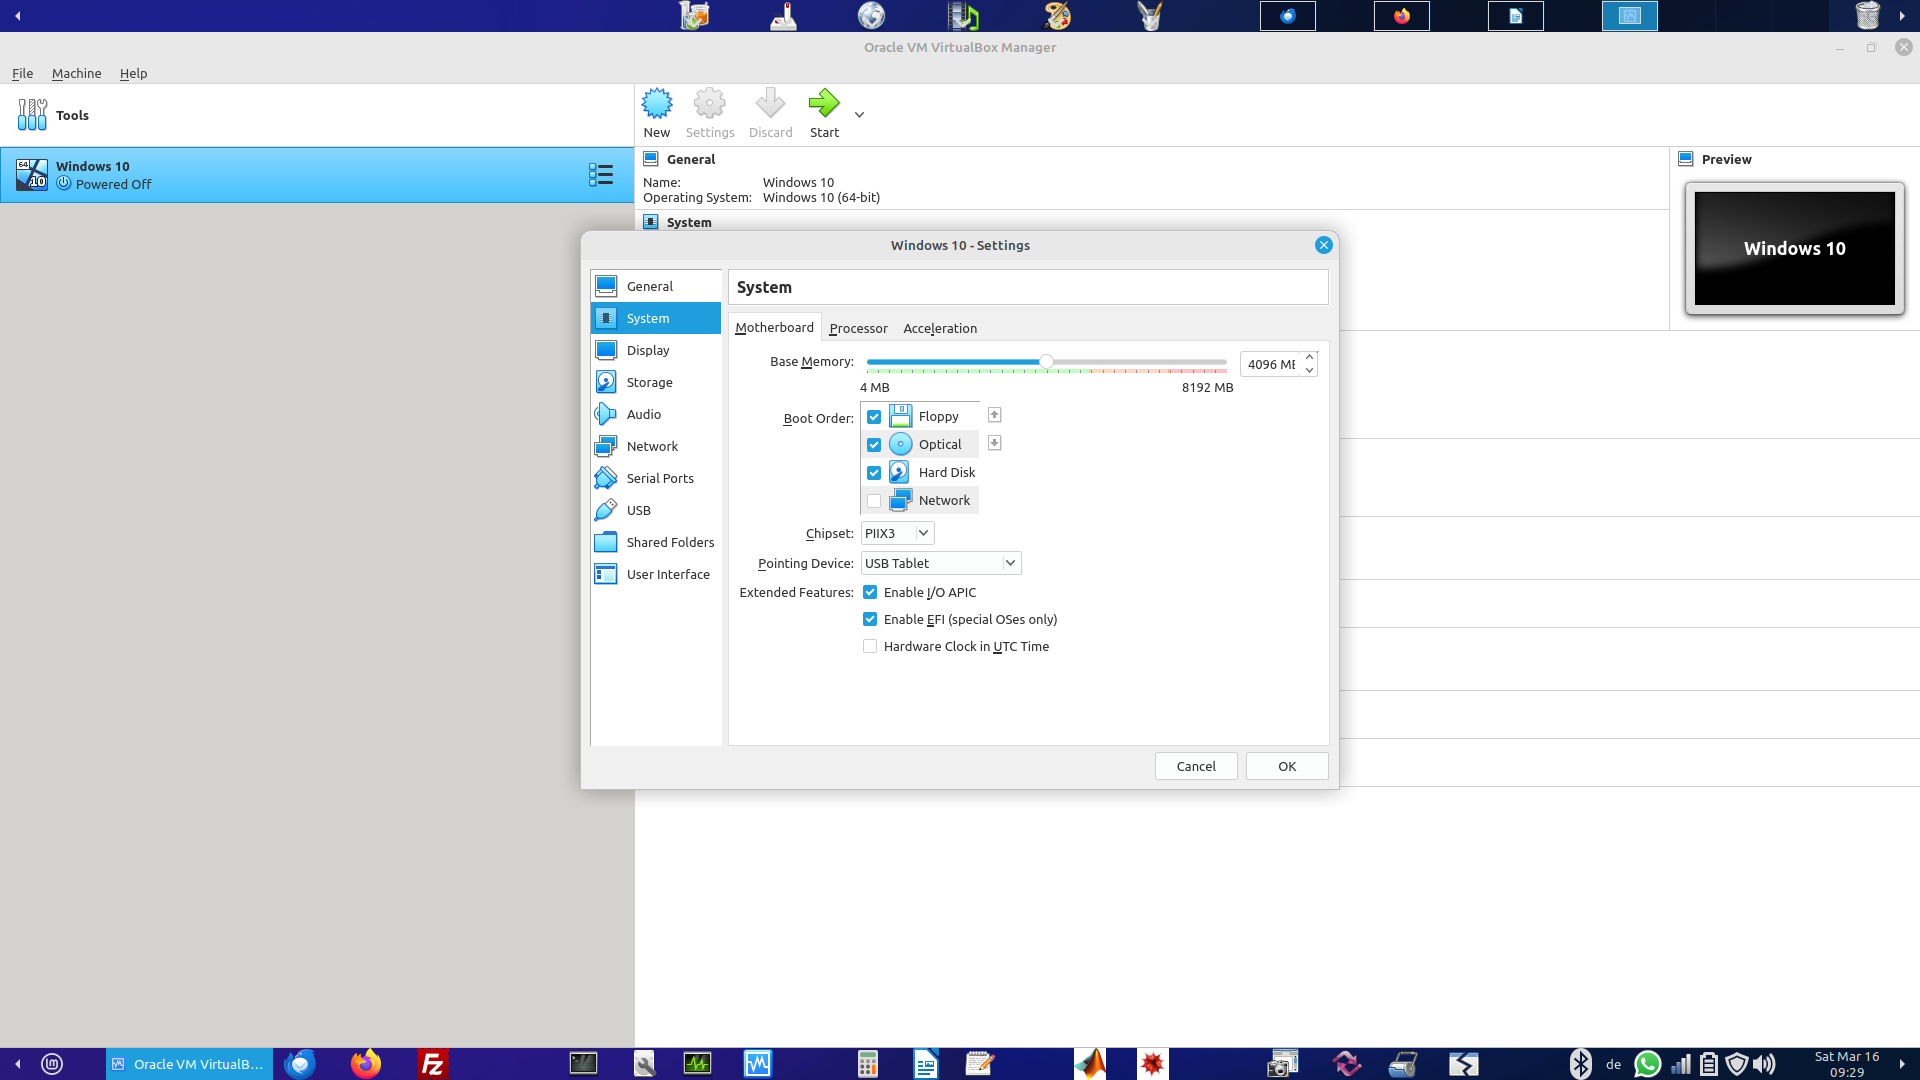This screenshot has height=1080, width=1920.
Task: Click the de keyboard layout indicator
Action: pyautogui.click(x=1613, y=1064)
